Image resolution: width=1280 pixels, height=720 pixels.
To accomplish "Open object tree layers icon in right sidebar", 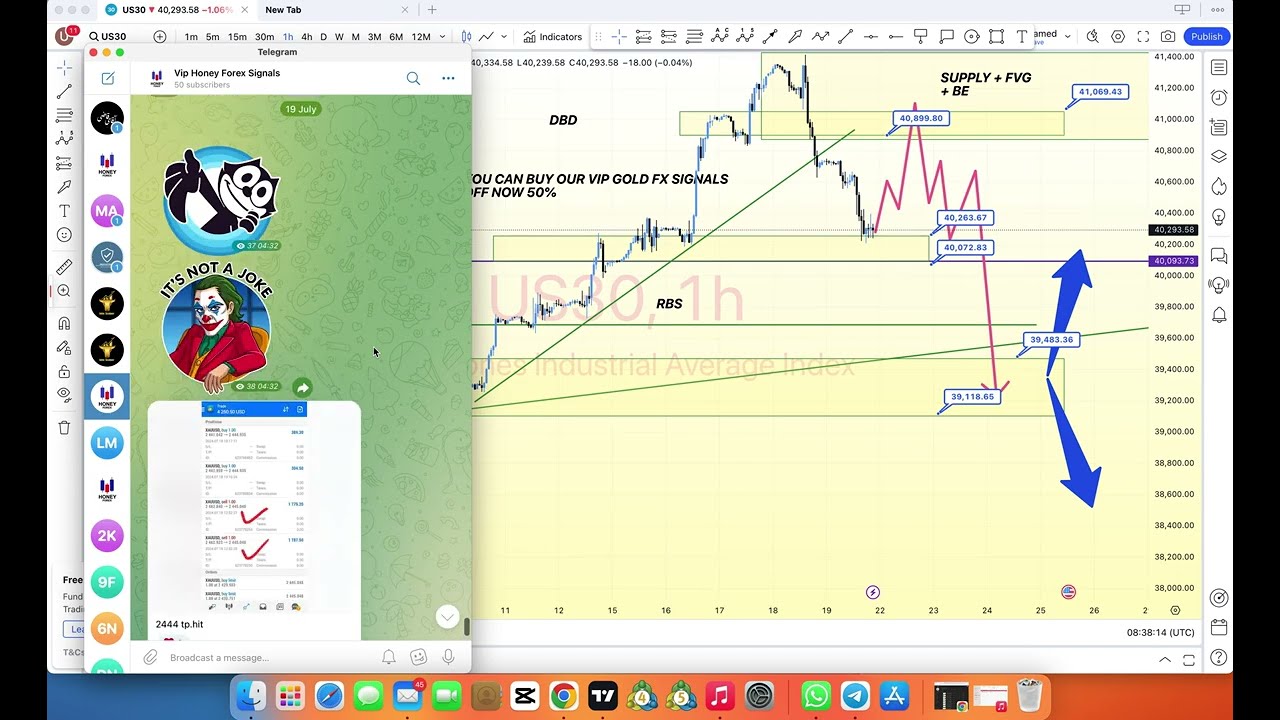I will pyautogui.click(x=1219, y=156).
